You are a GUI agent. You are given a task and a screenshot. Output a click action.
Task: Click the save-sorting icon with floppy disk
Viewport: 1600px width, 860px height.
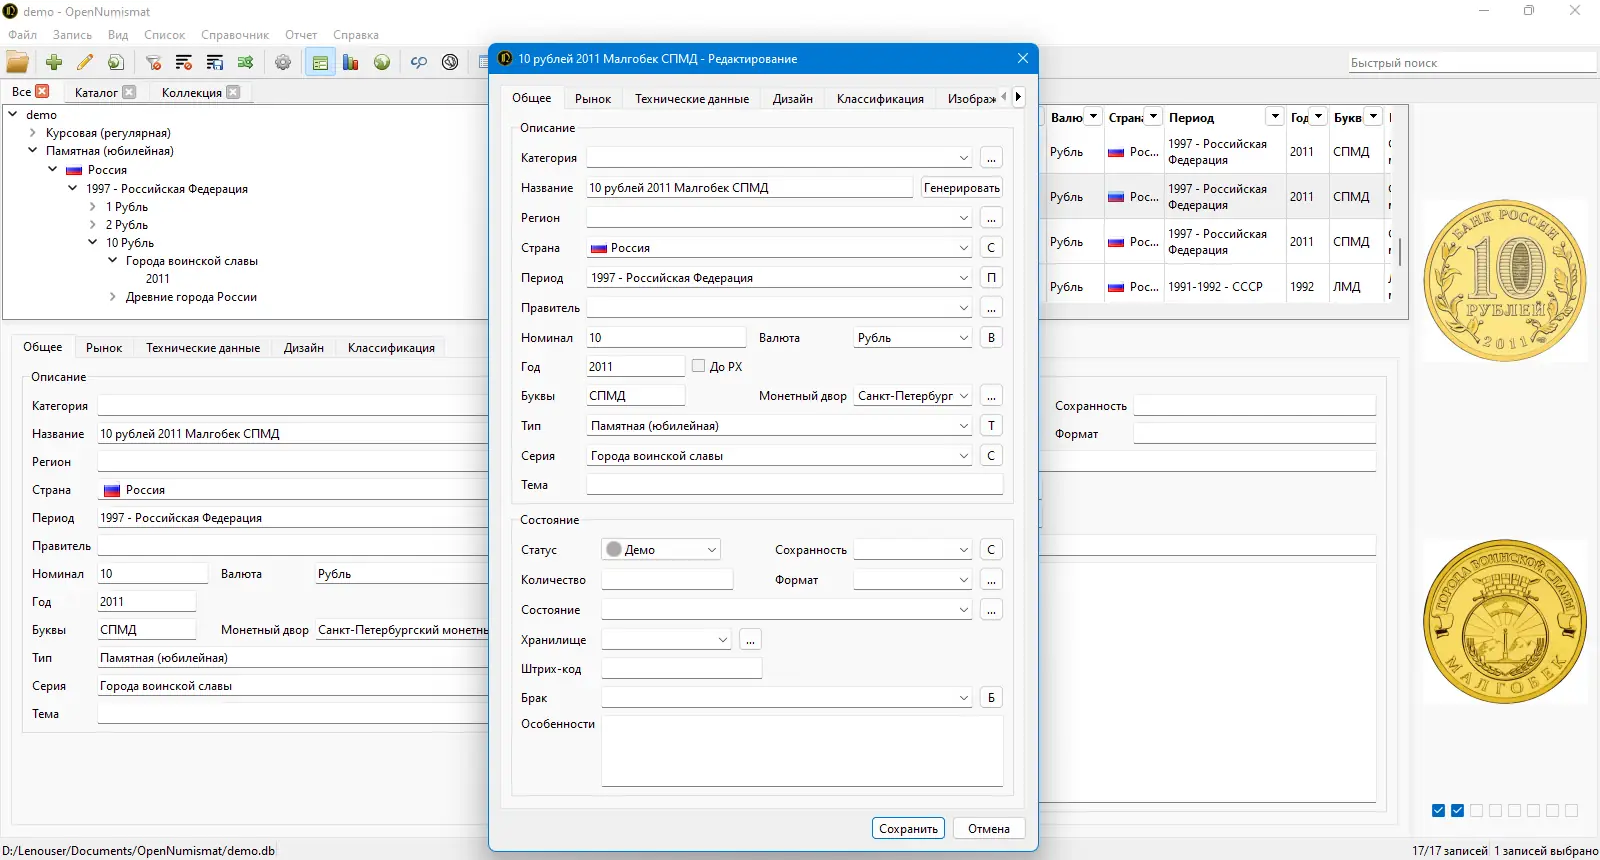tap(215, 62)
